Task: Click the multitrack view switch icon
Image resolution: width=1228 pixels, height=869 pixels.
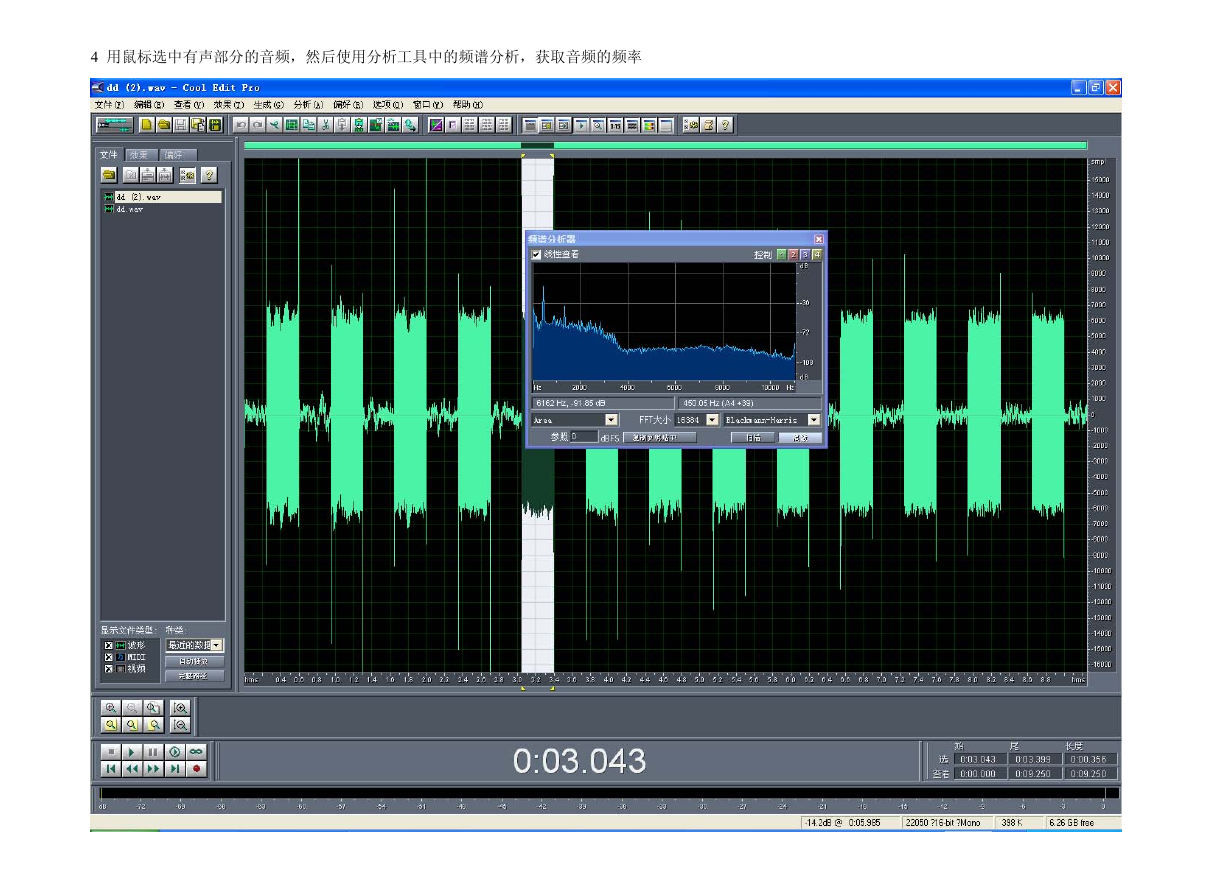Action: 114,125
